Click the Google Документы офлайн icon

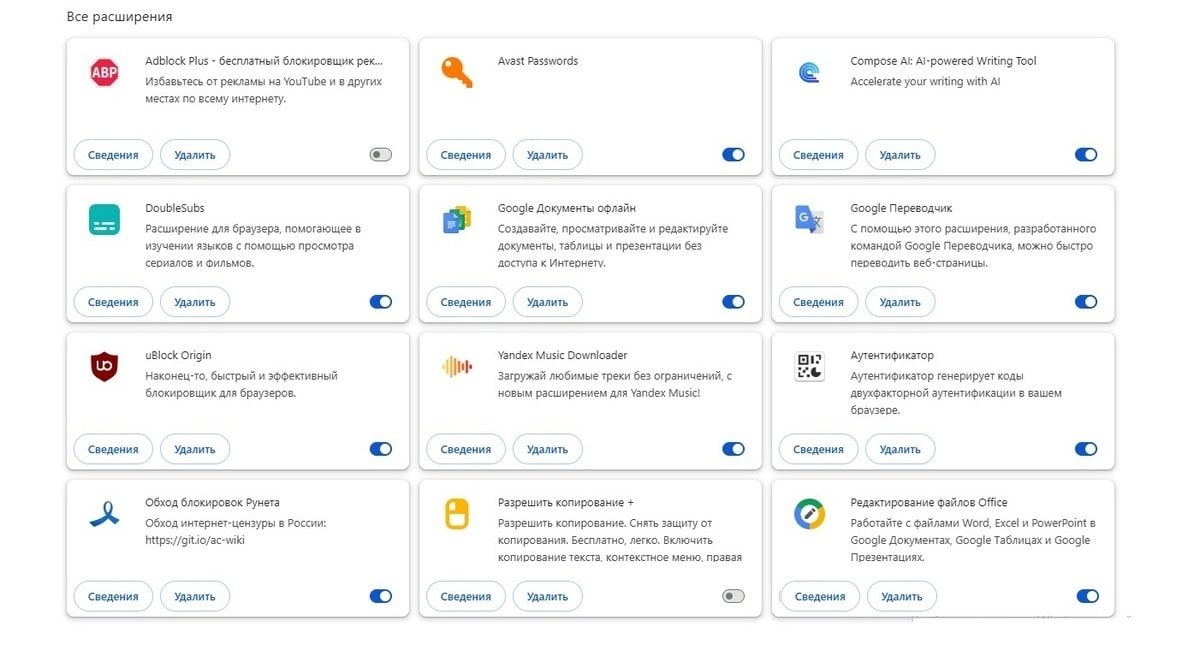[x=456, y=219]
